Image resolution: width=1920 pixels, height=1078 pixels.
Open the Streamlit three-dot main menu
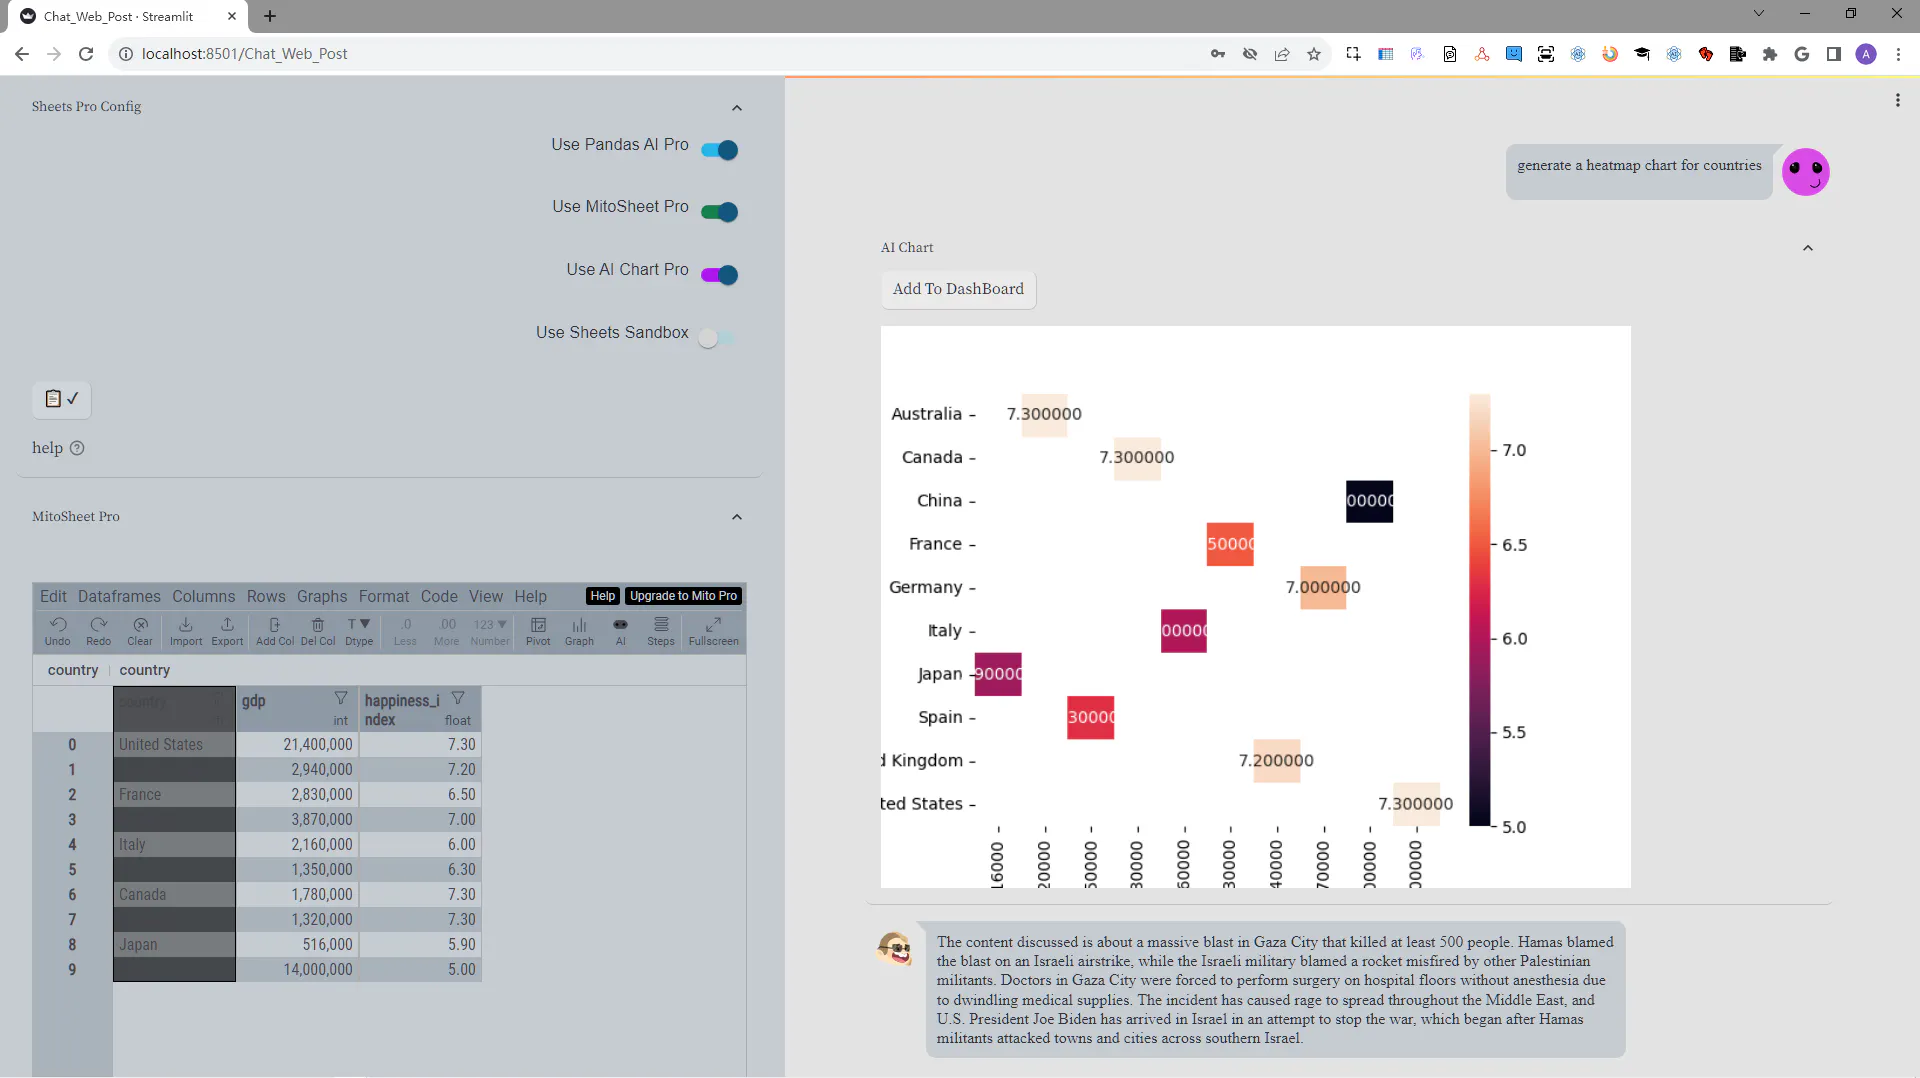click(x=1897, y=100)
